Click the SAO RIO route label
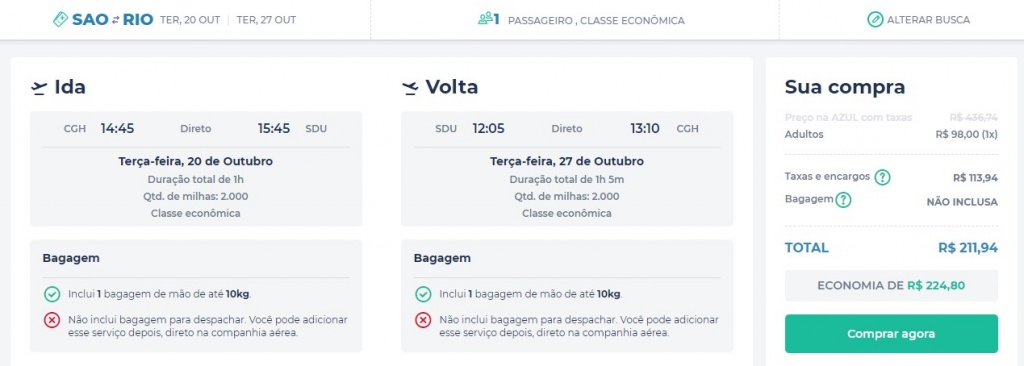This screenshot has width=1024, height=366. tap(112, 20)
